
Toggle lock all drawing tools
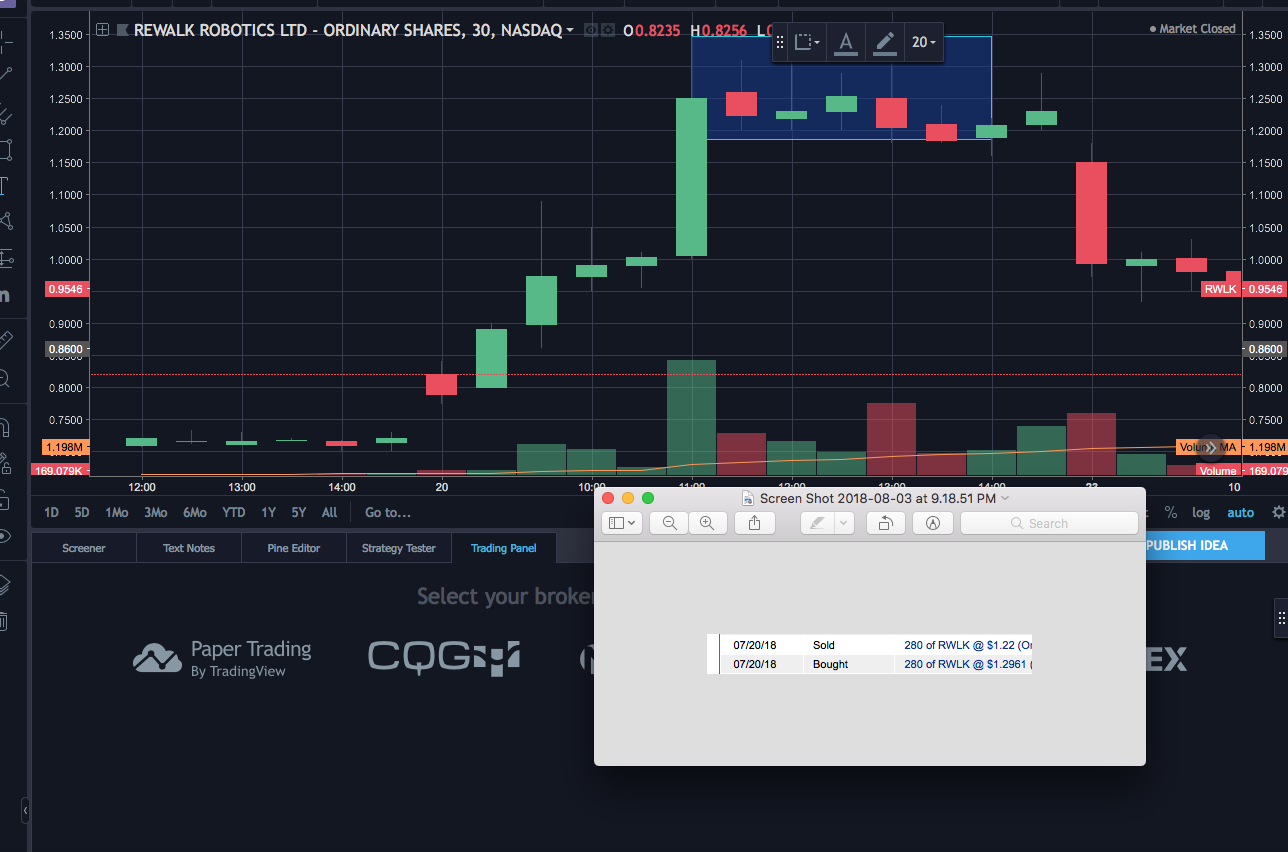(5, 499)
